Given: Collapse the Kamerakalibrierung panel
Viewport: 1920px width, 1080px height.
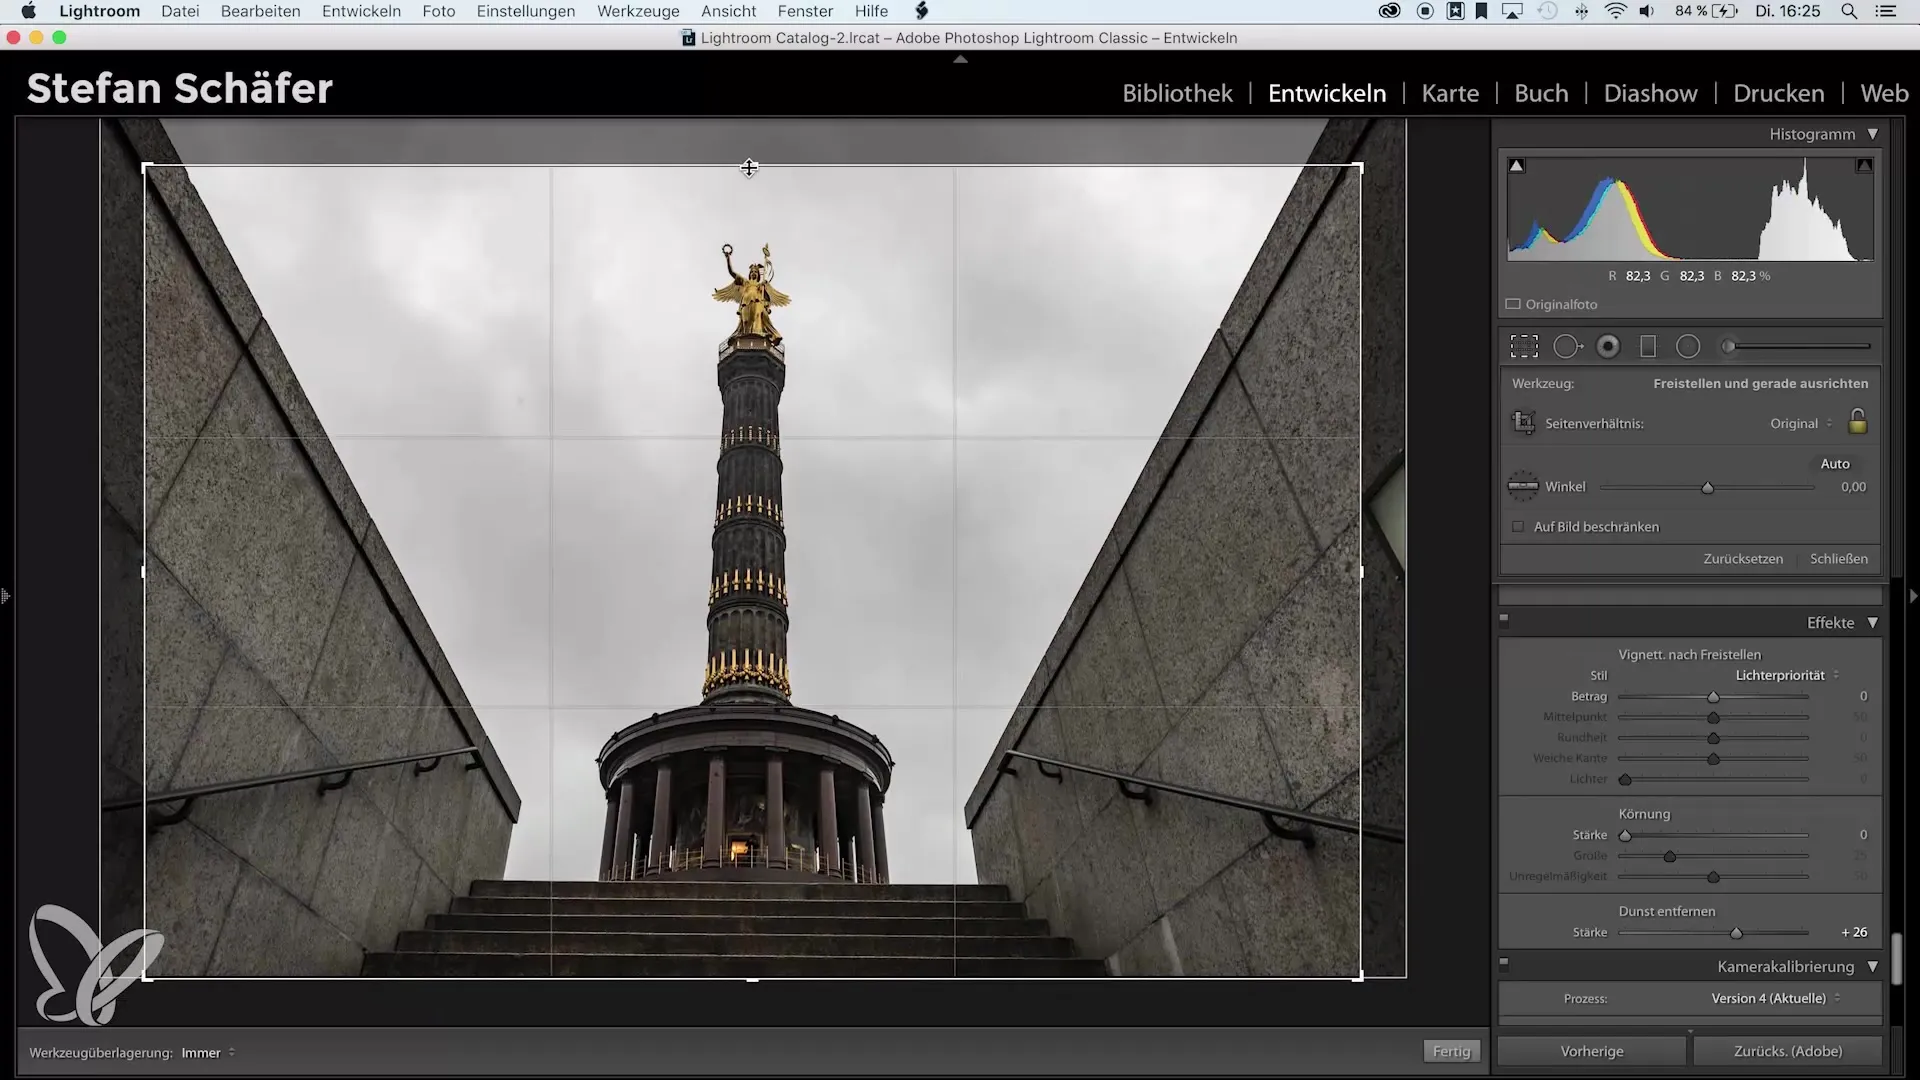Looking at the screenshot, I should pos(1872,967).
